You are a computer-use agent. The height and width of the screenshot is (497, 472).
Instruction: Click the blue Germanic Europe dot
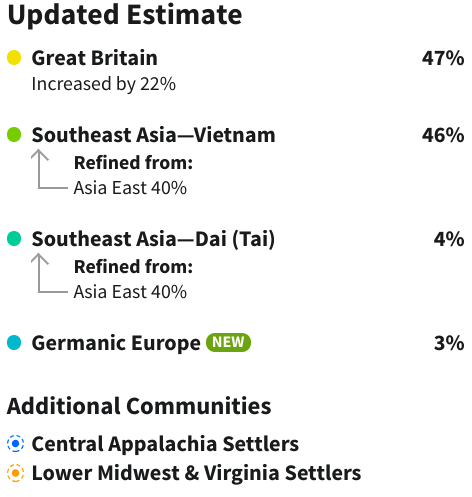14,343
